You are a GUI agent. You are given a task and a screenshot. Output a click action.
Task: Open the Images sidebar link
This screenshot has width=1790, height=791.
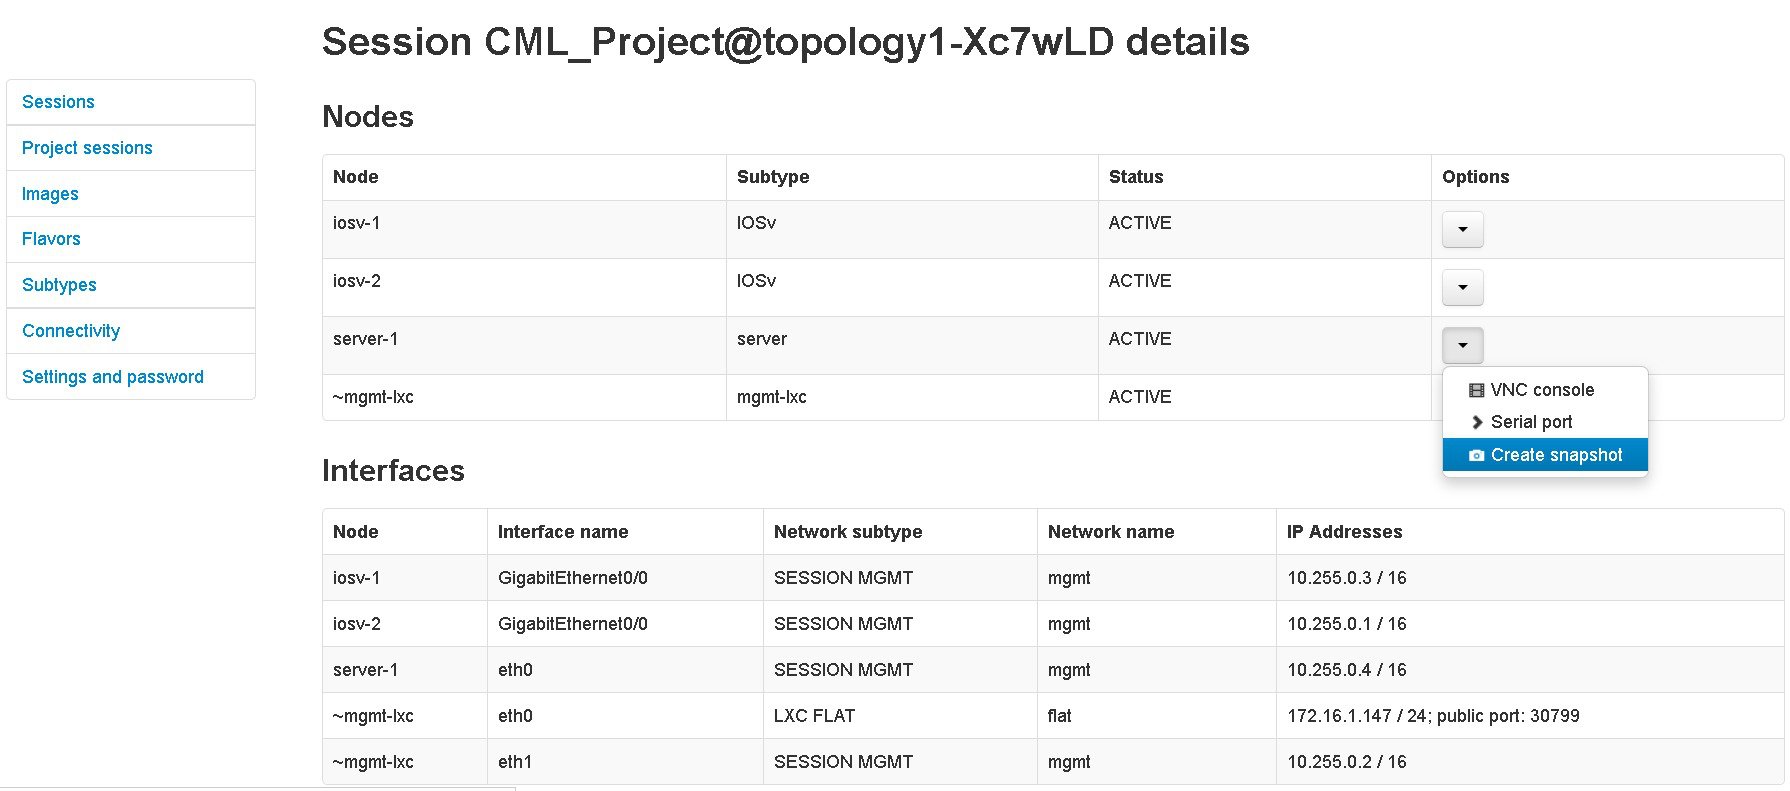click(50, 194)
